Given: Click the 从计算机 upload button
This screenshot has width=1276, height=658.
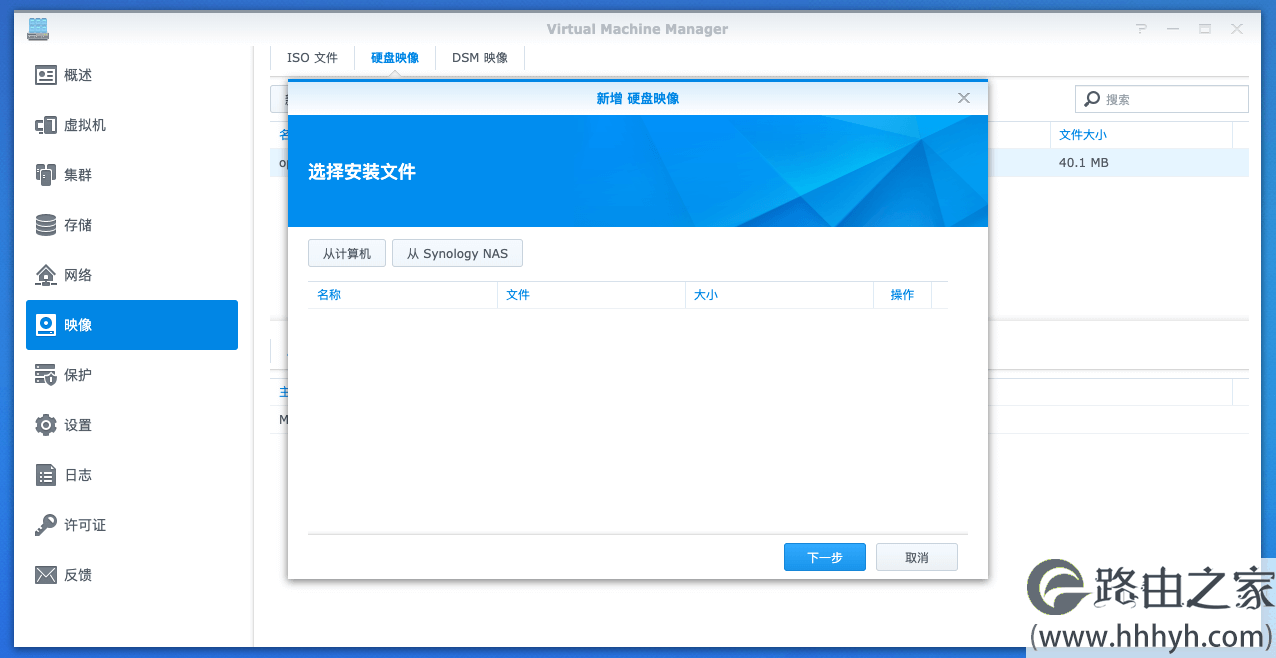Looking at the screenshot, I should pyautogui.click(x=347, y=254).
